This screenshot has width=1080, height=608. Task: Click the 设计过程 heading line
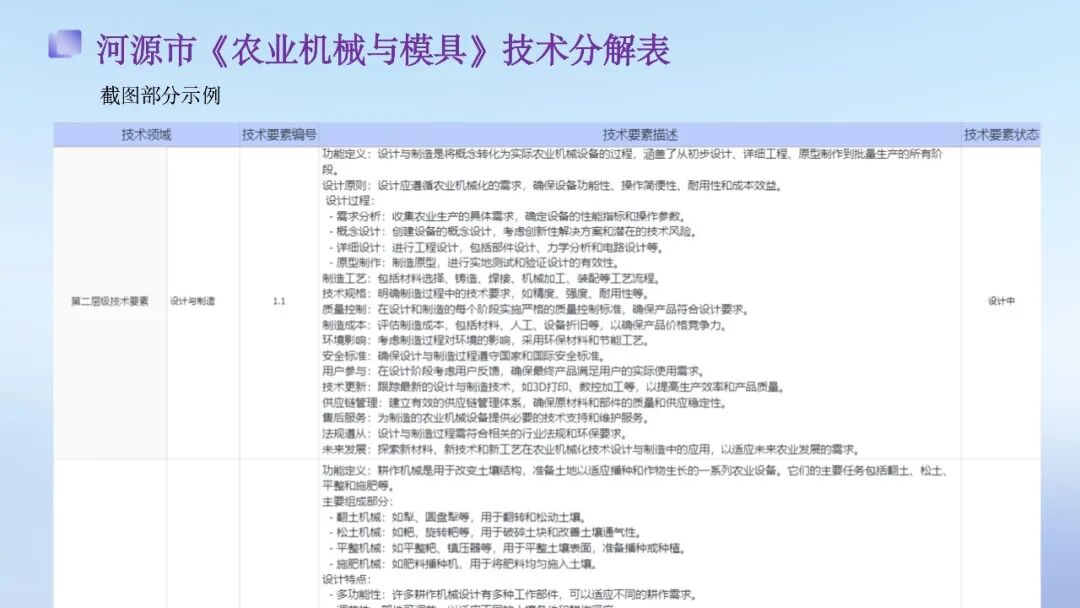coord(350,200)
